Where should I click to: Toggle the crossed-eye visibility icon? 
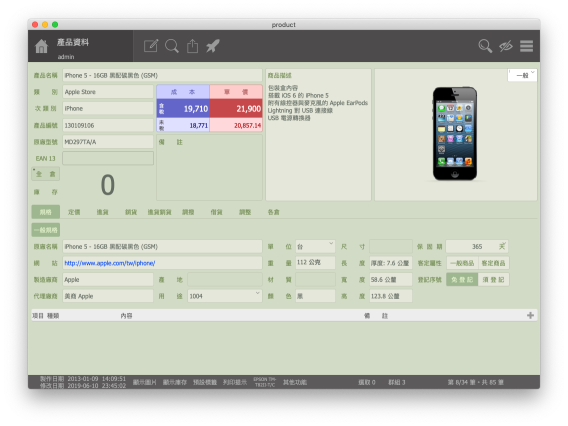click(506, 46)
